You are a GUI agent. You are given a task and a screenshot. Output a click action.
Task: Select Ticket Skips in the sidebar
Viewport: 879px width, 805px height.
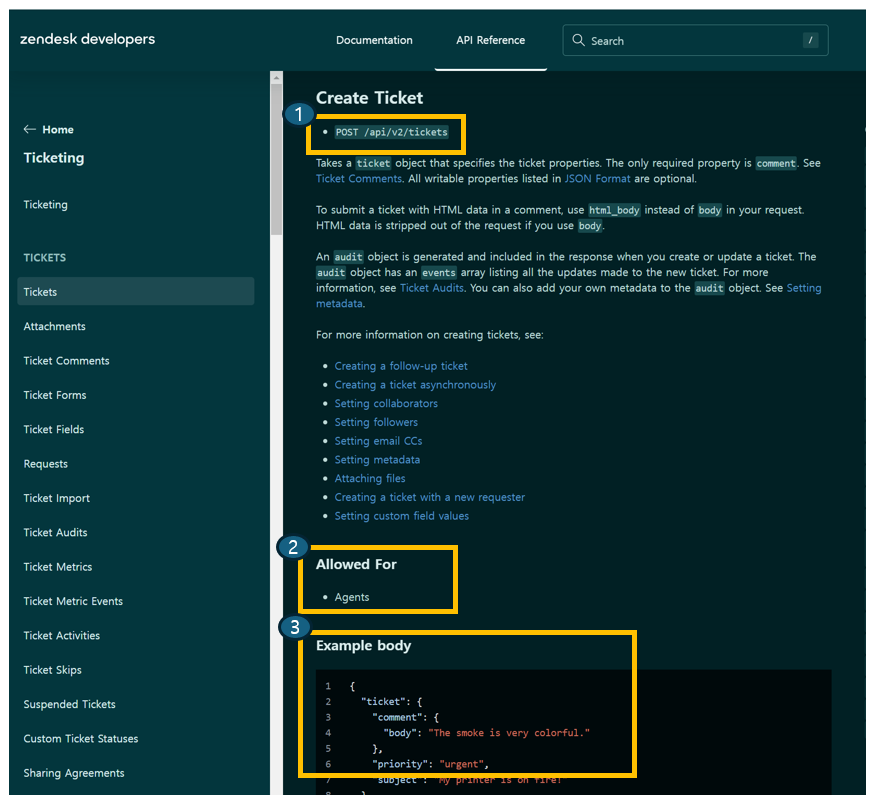52,670
